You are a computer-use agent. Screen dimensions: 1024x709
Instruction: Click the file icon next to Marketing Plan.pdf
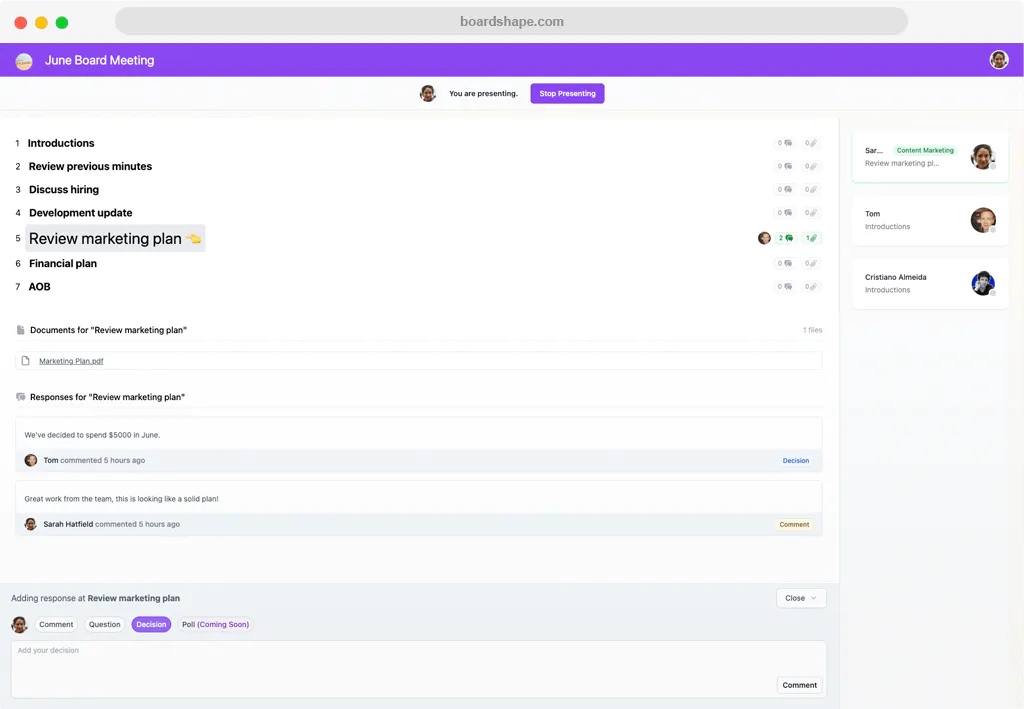pos(26,360)
